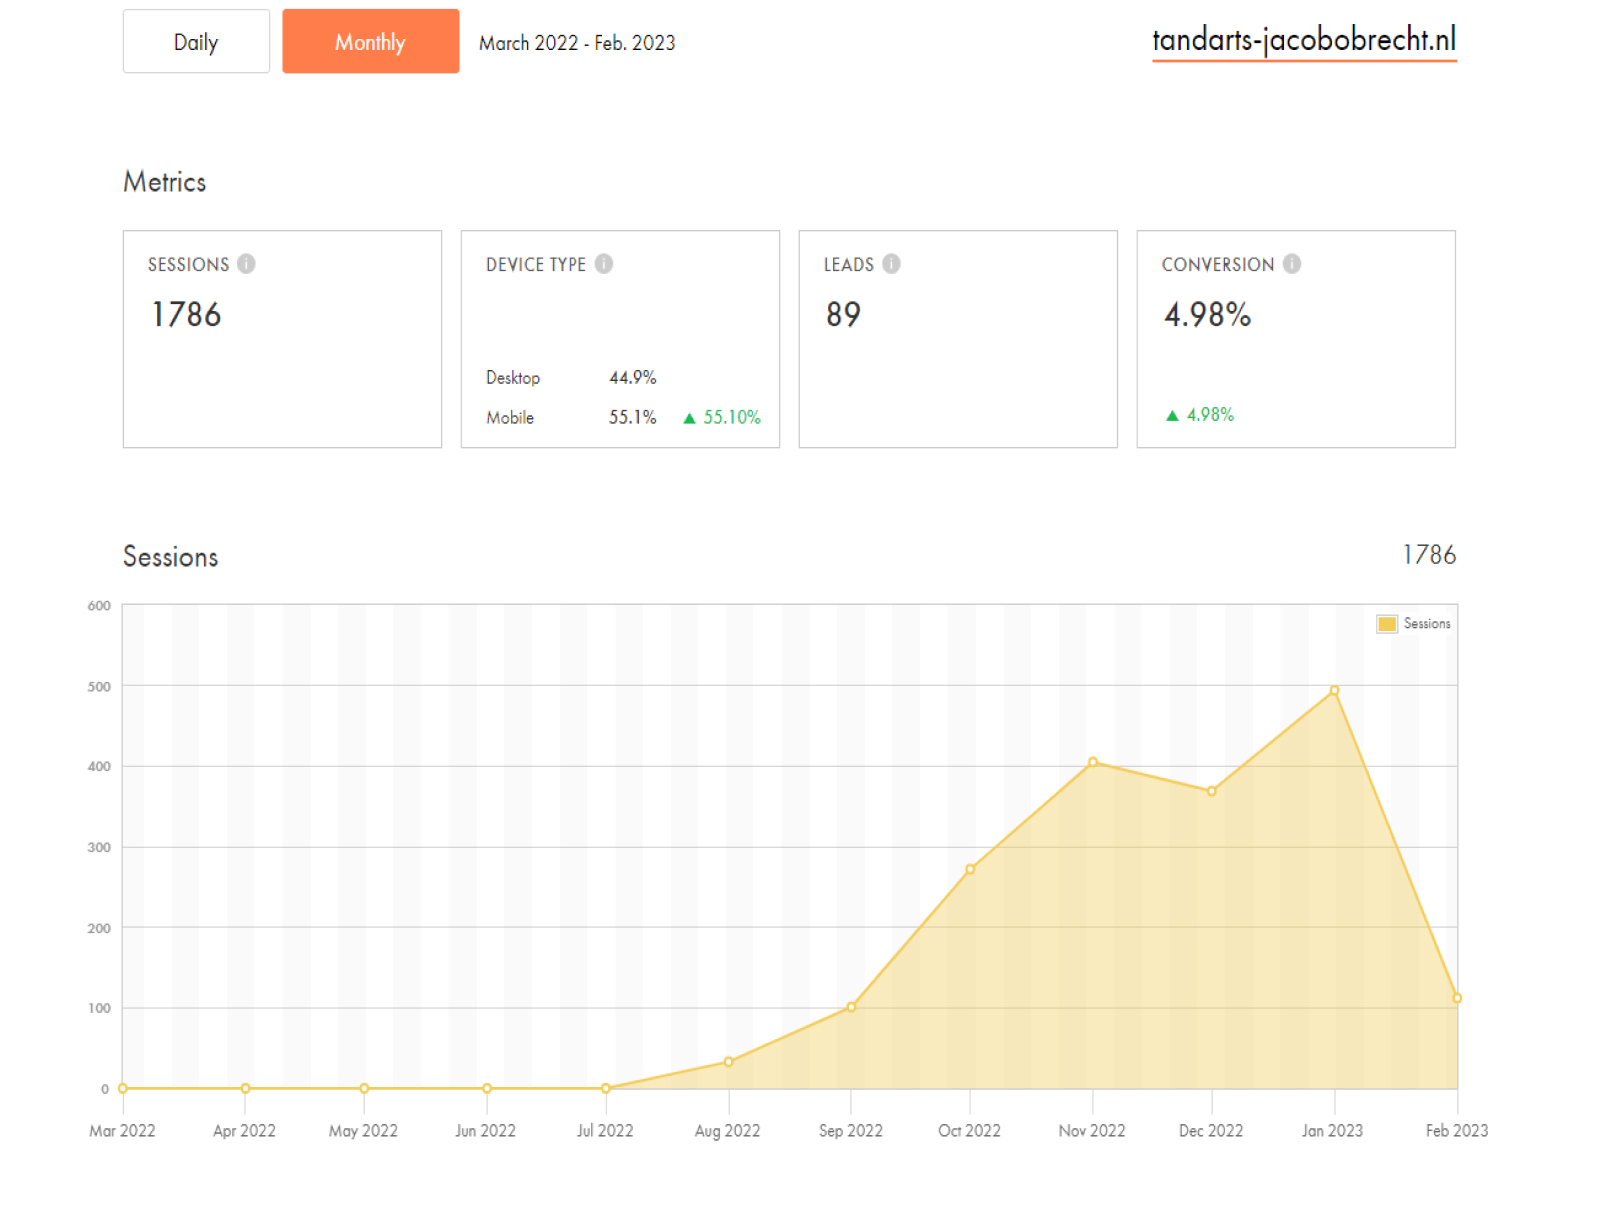Click the date range March 2022 - Feb. 2023
This screenshot has width=1600, height=1232.
[577, 43]
